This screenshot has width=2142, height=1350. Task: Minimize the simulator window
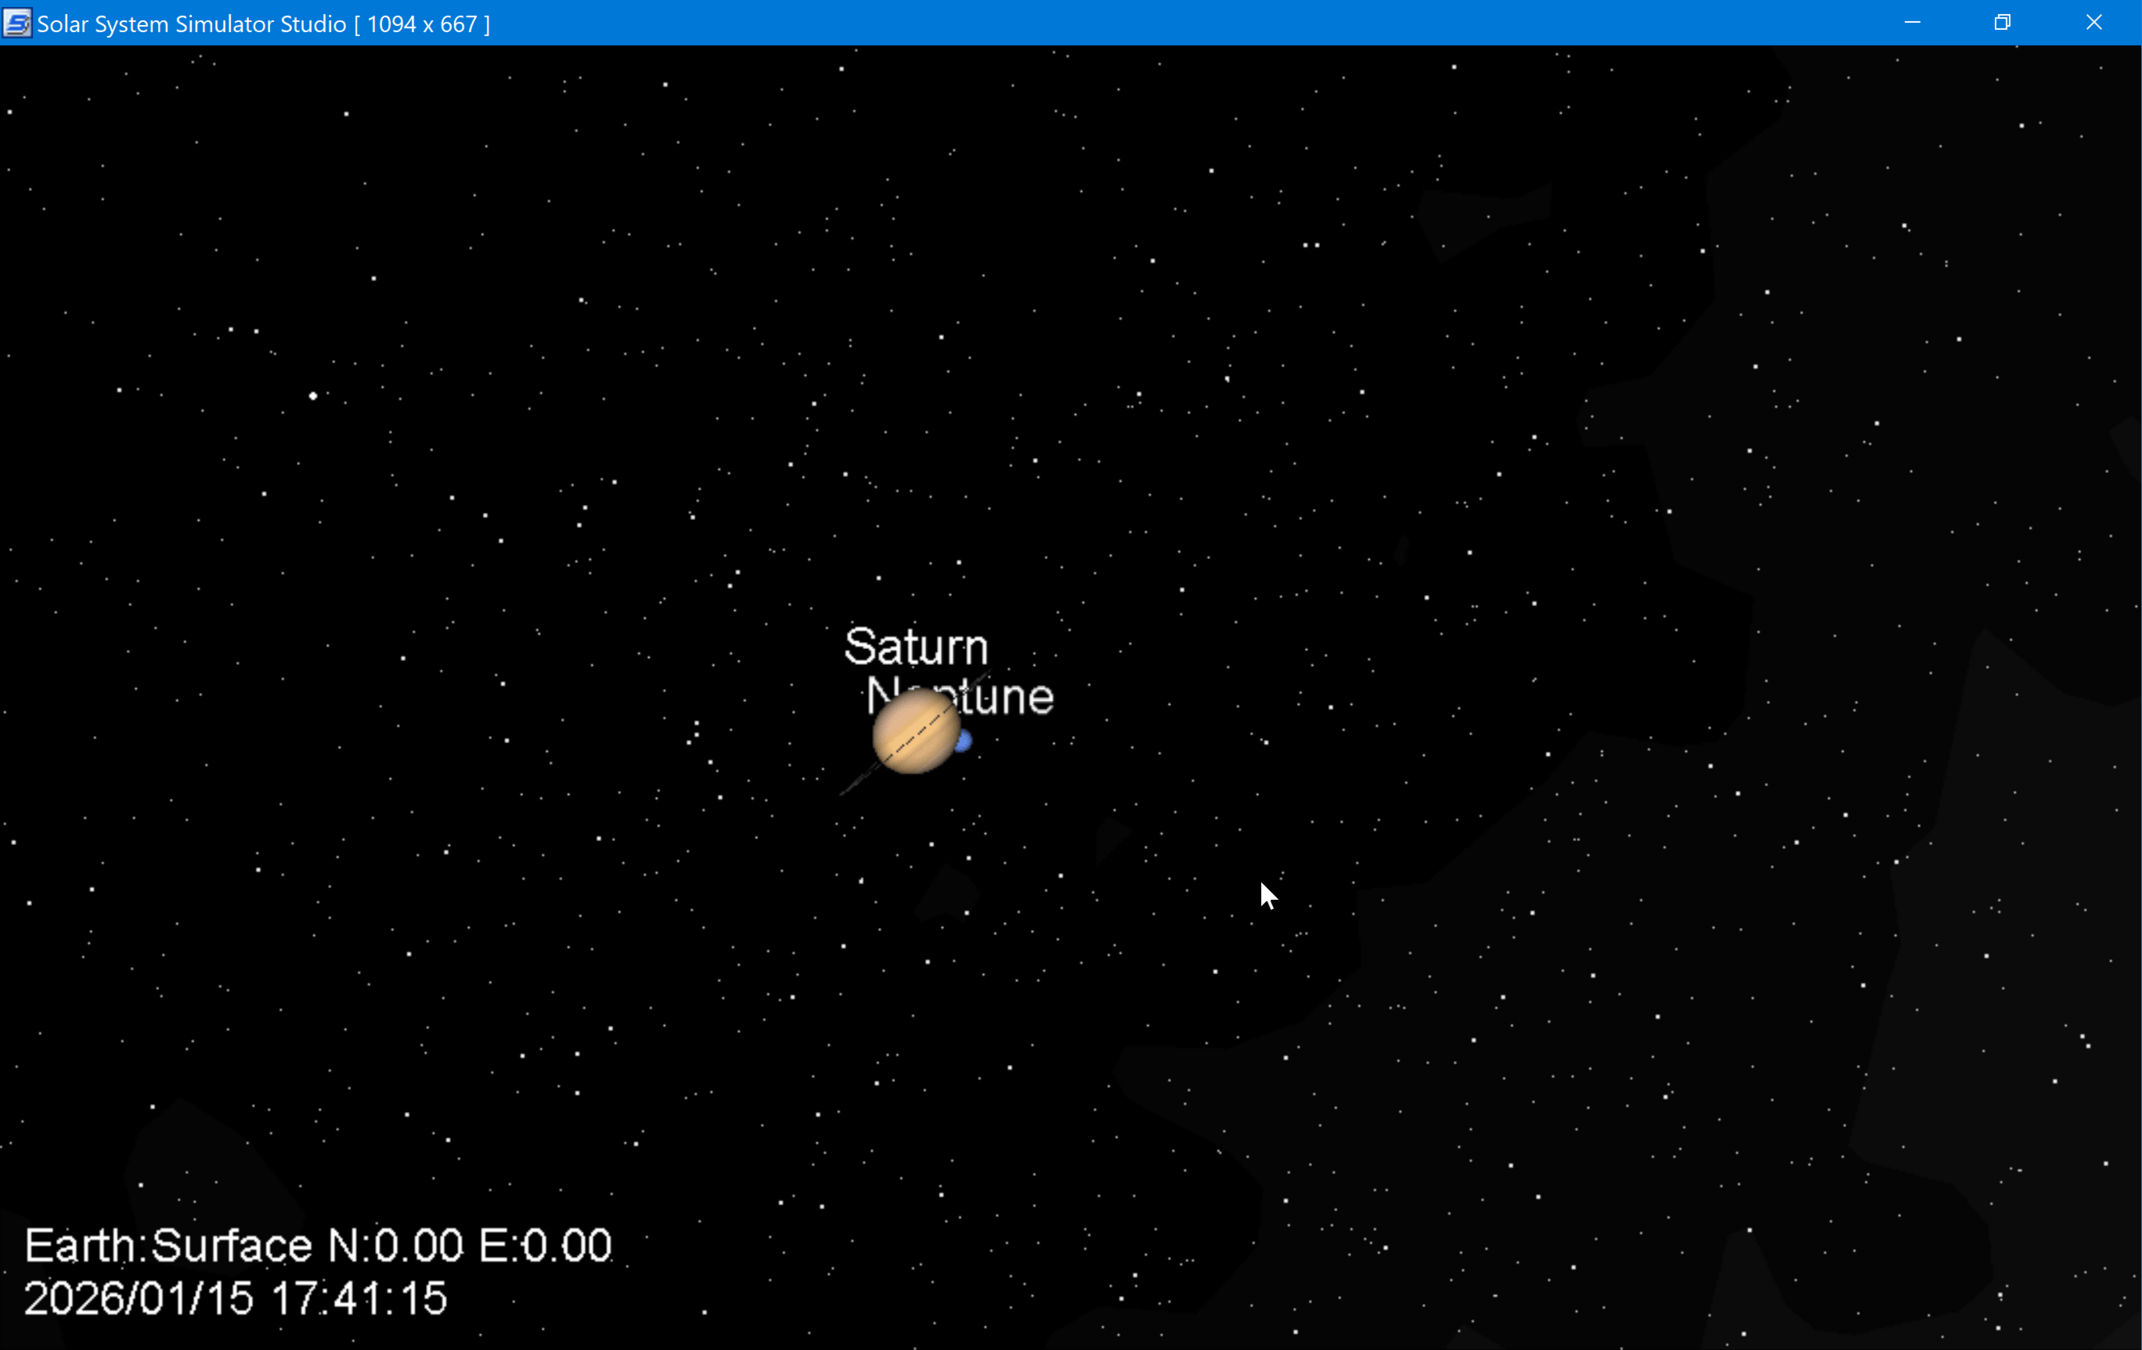1912,23
